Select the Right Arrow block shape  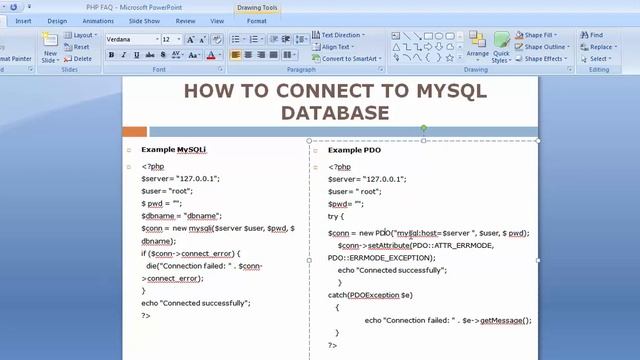[428, 47]
